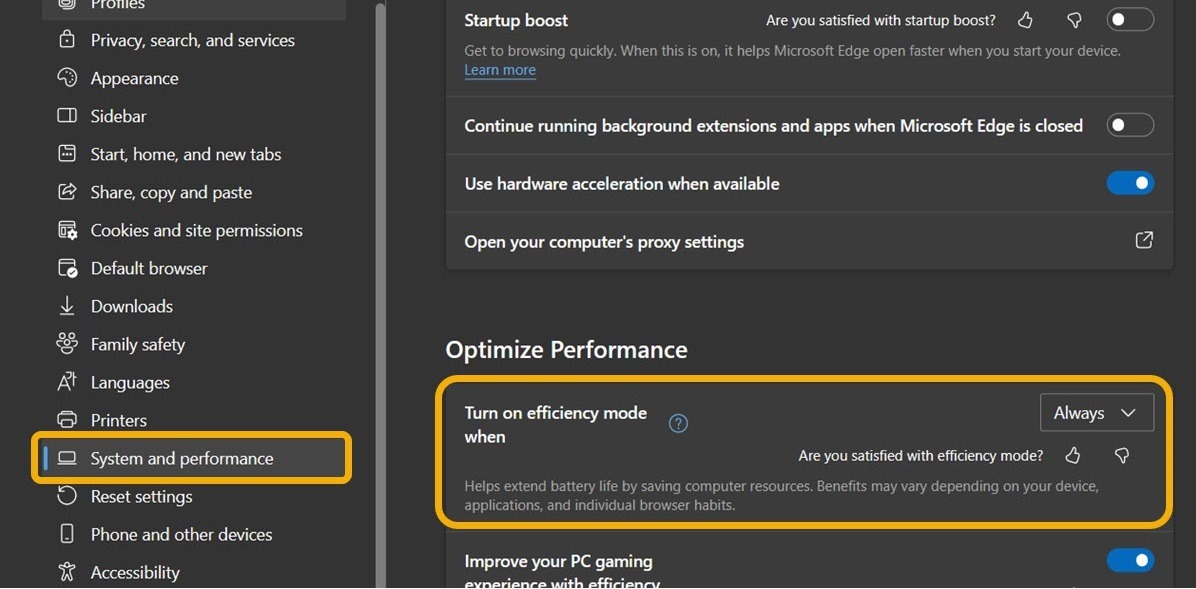Viewport: 1196px width, 589px height.
Task: Click the Family safety icon
Action: pyautogui.click(x=66, y=344)
